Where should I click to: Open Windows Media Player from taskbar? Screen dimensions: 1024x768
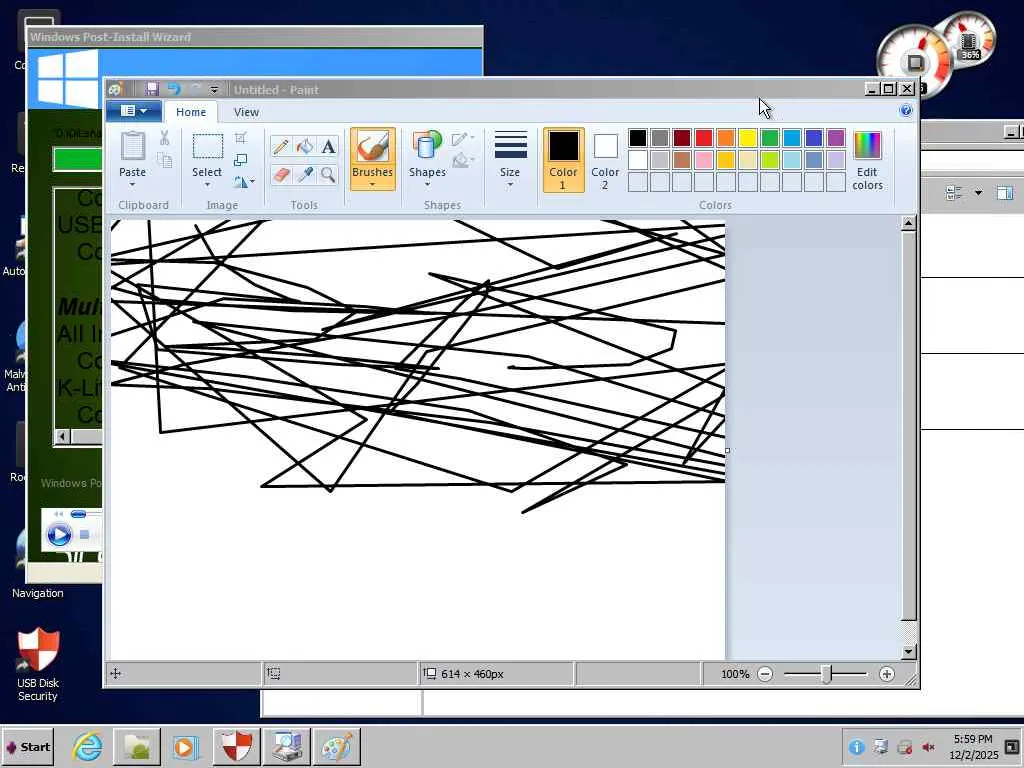(x=185, y=747)
